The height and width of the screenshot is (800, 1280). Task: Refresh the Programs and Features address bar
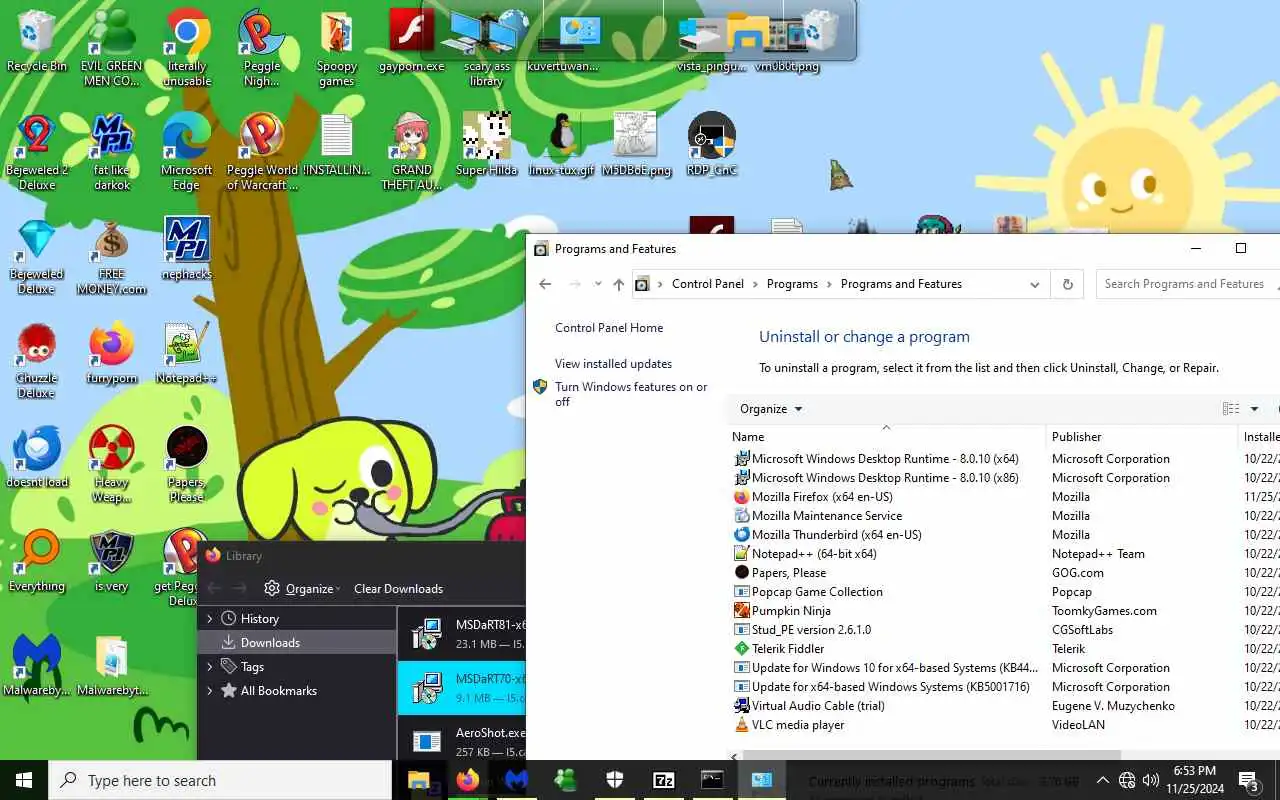coord(1067,284)
